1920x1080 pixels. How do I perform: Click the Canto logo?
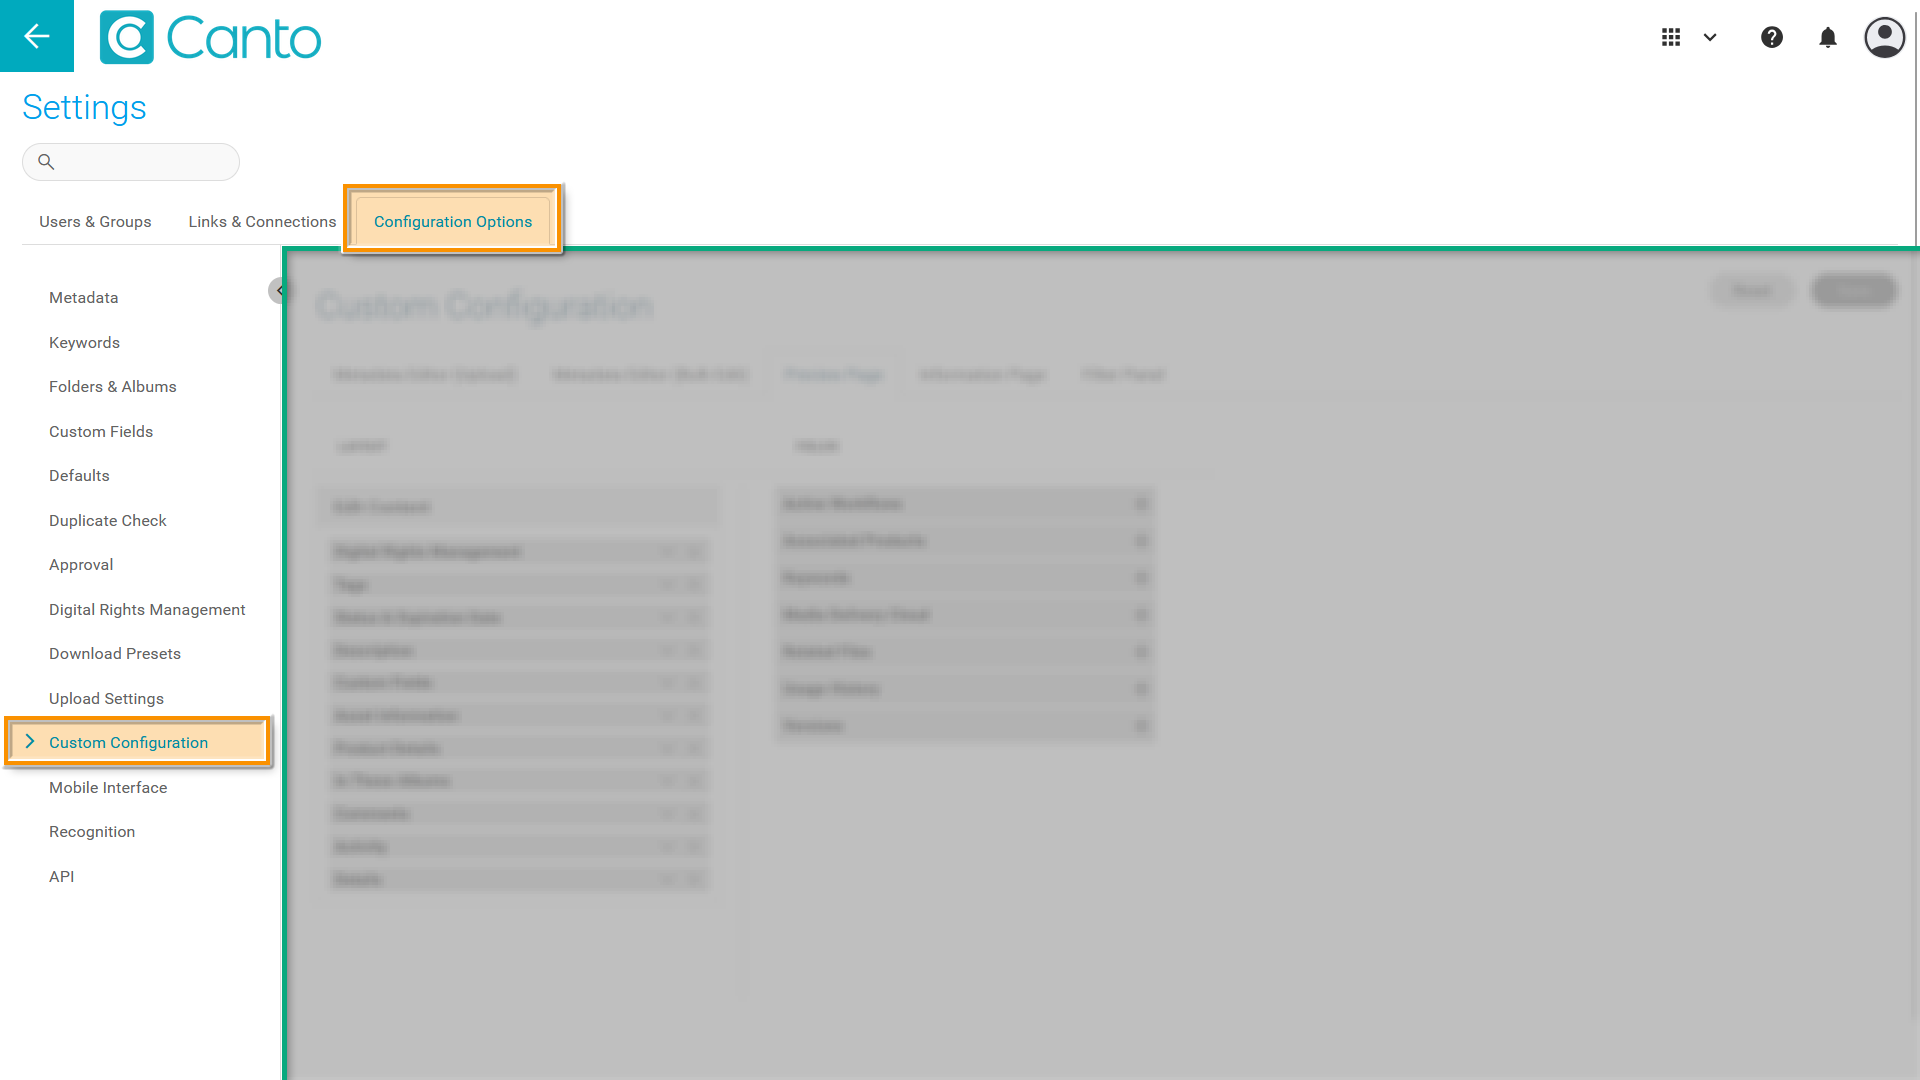[x=211, y=38]
